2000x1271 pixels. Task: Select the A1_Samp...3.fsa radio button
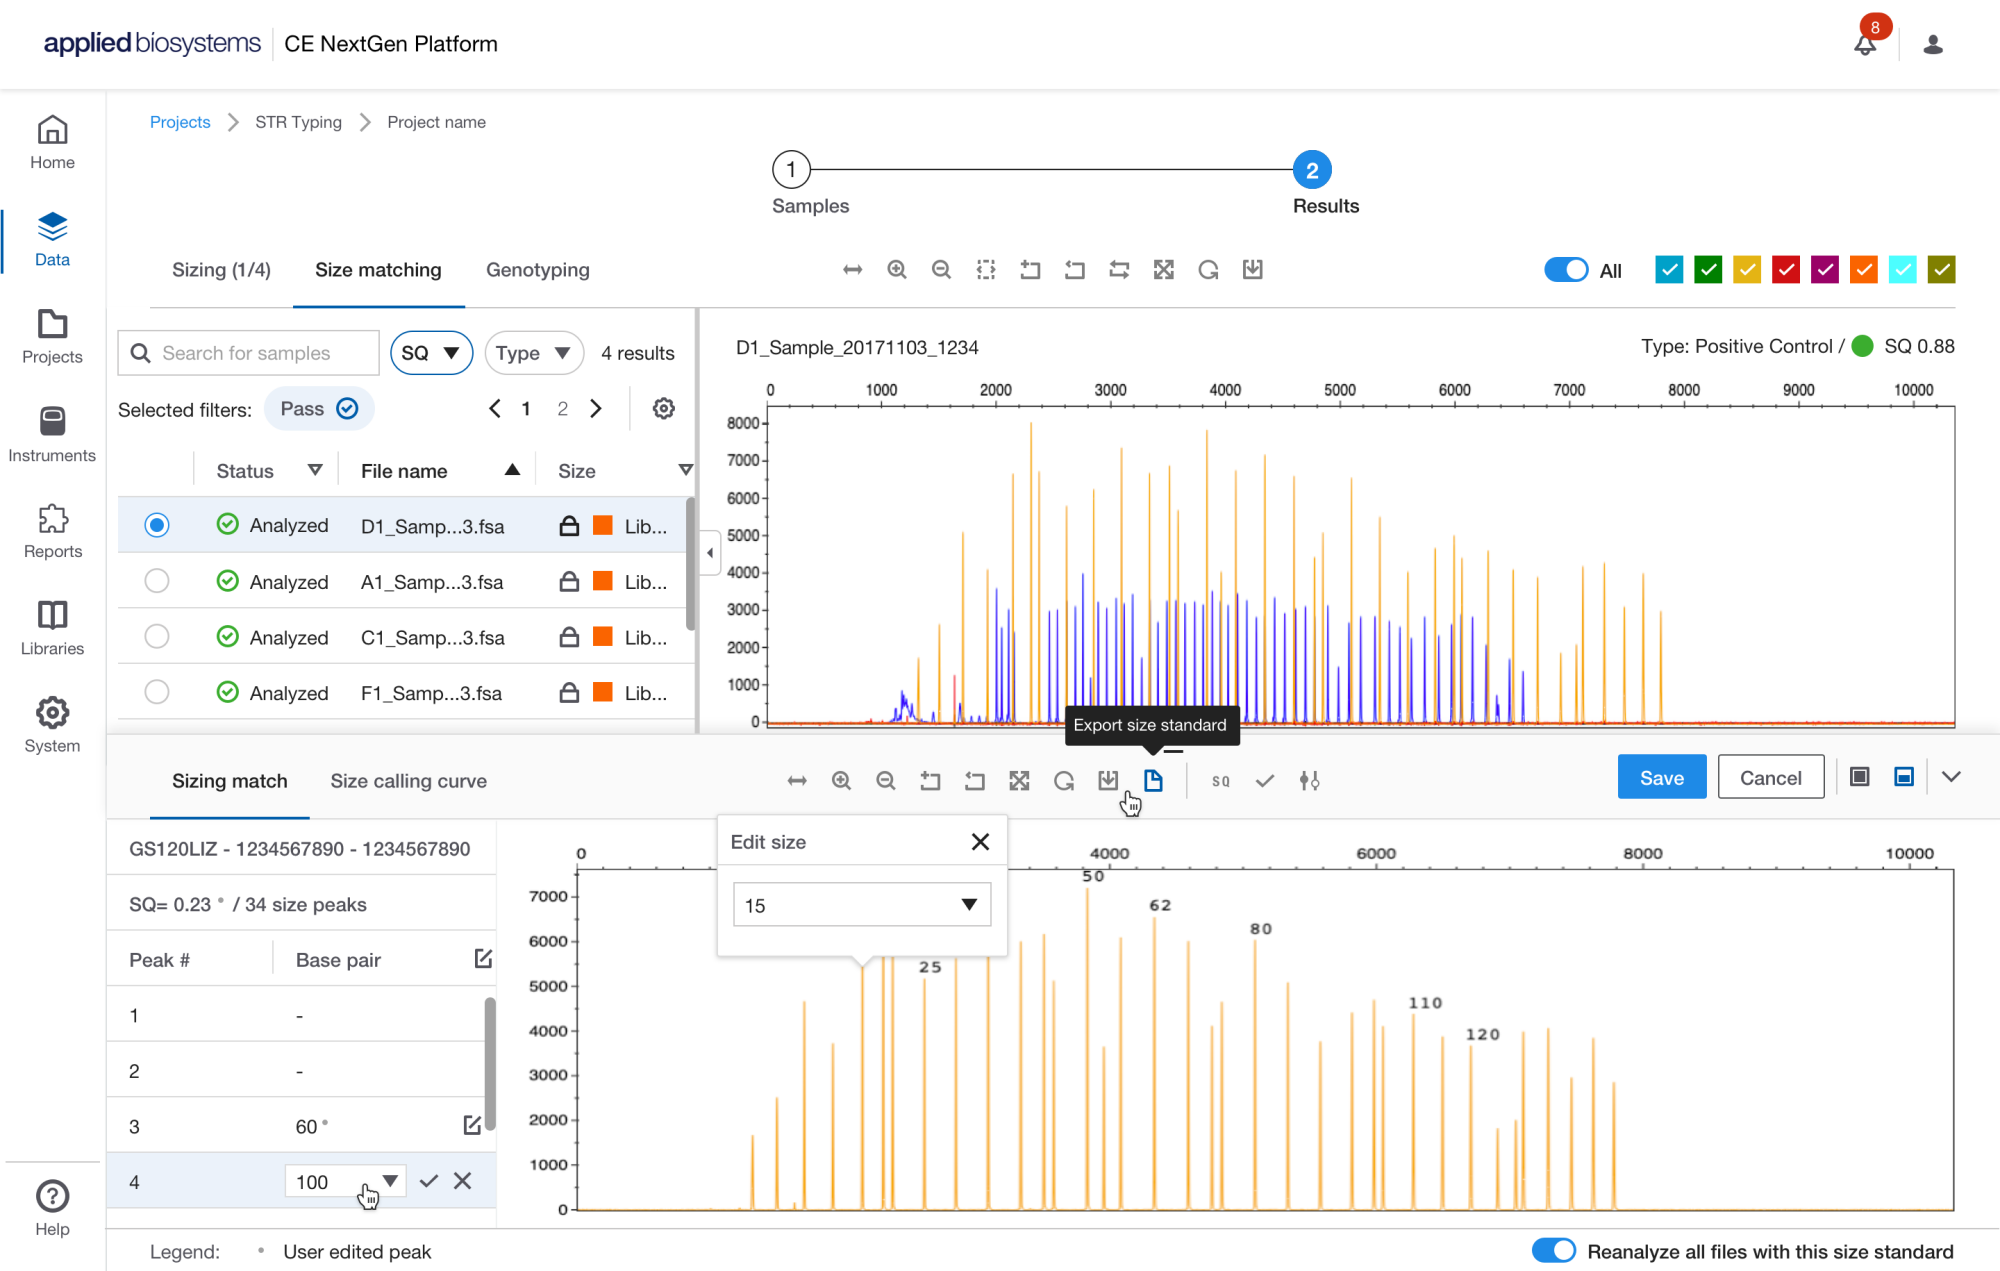pyautogui.click(x=157, y=581)
